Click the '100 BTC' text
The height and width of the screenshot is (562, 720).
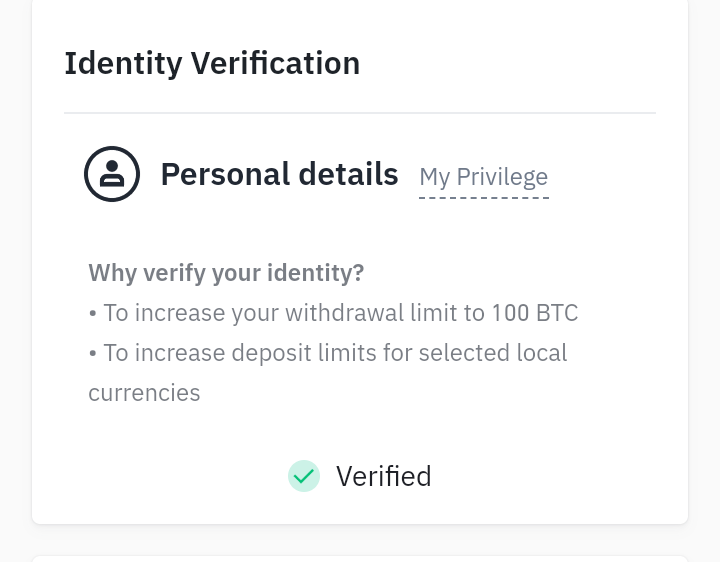coord(534,313)
